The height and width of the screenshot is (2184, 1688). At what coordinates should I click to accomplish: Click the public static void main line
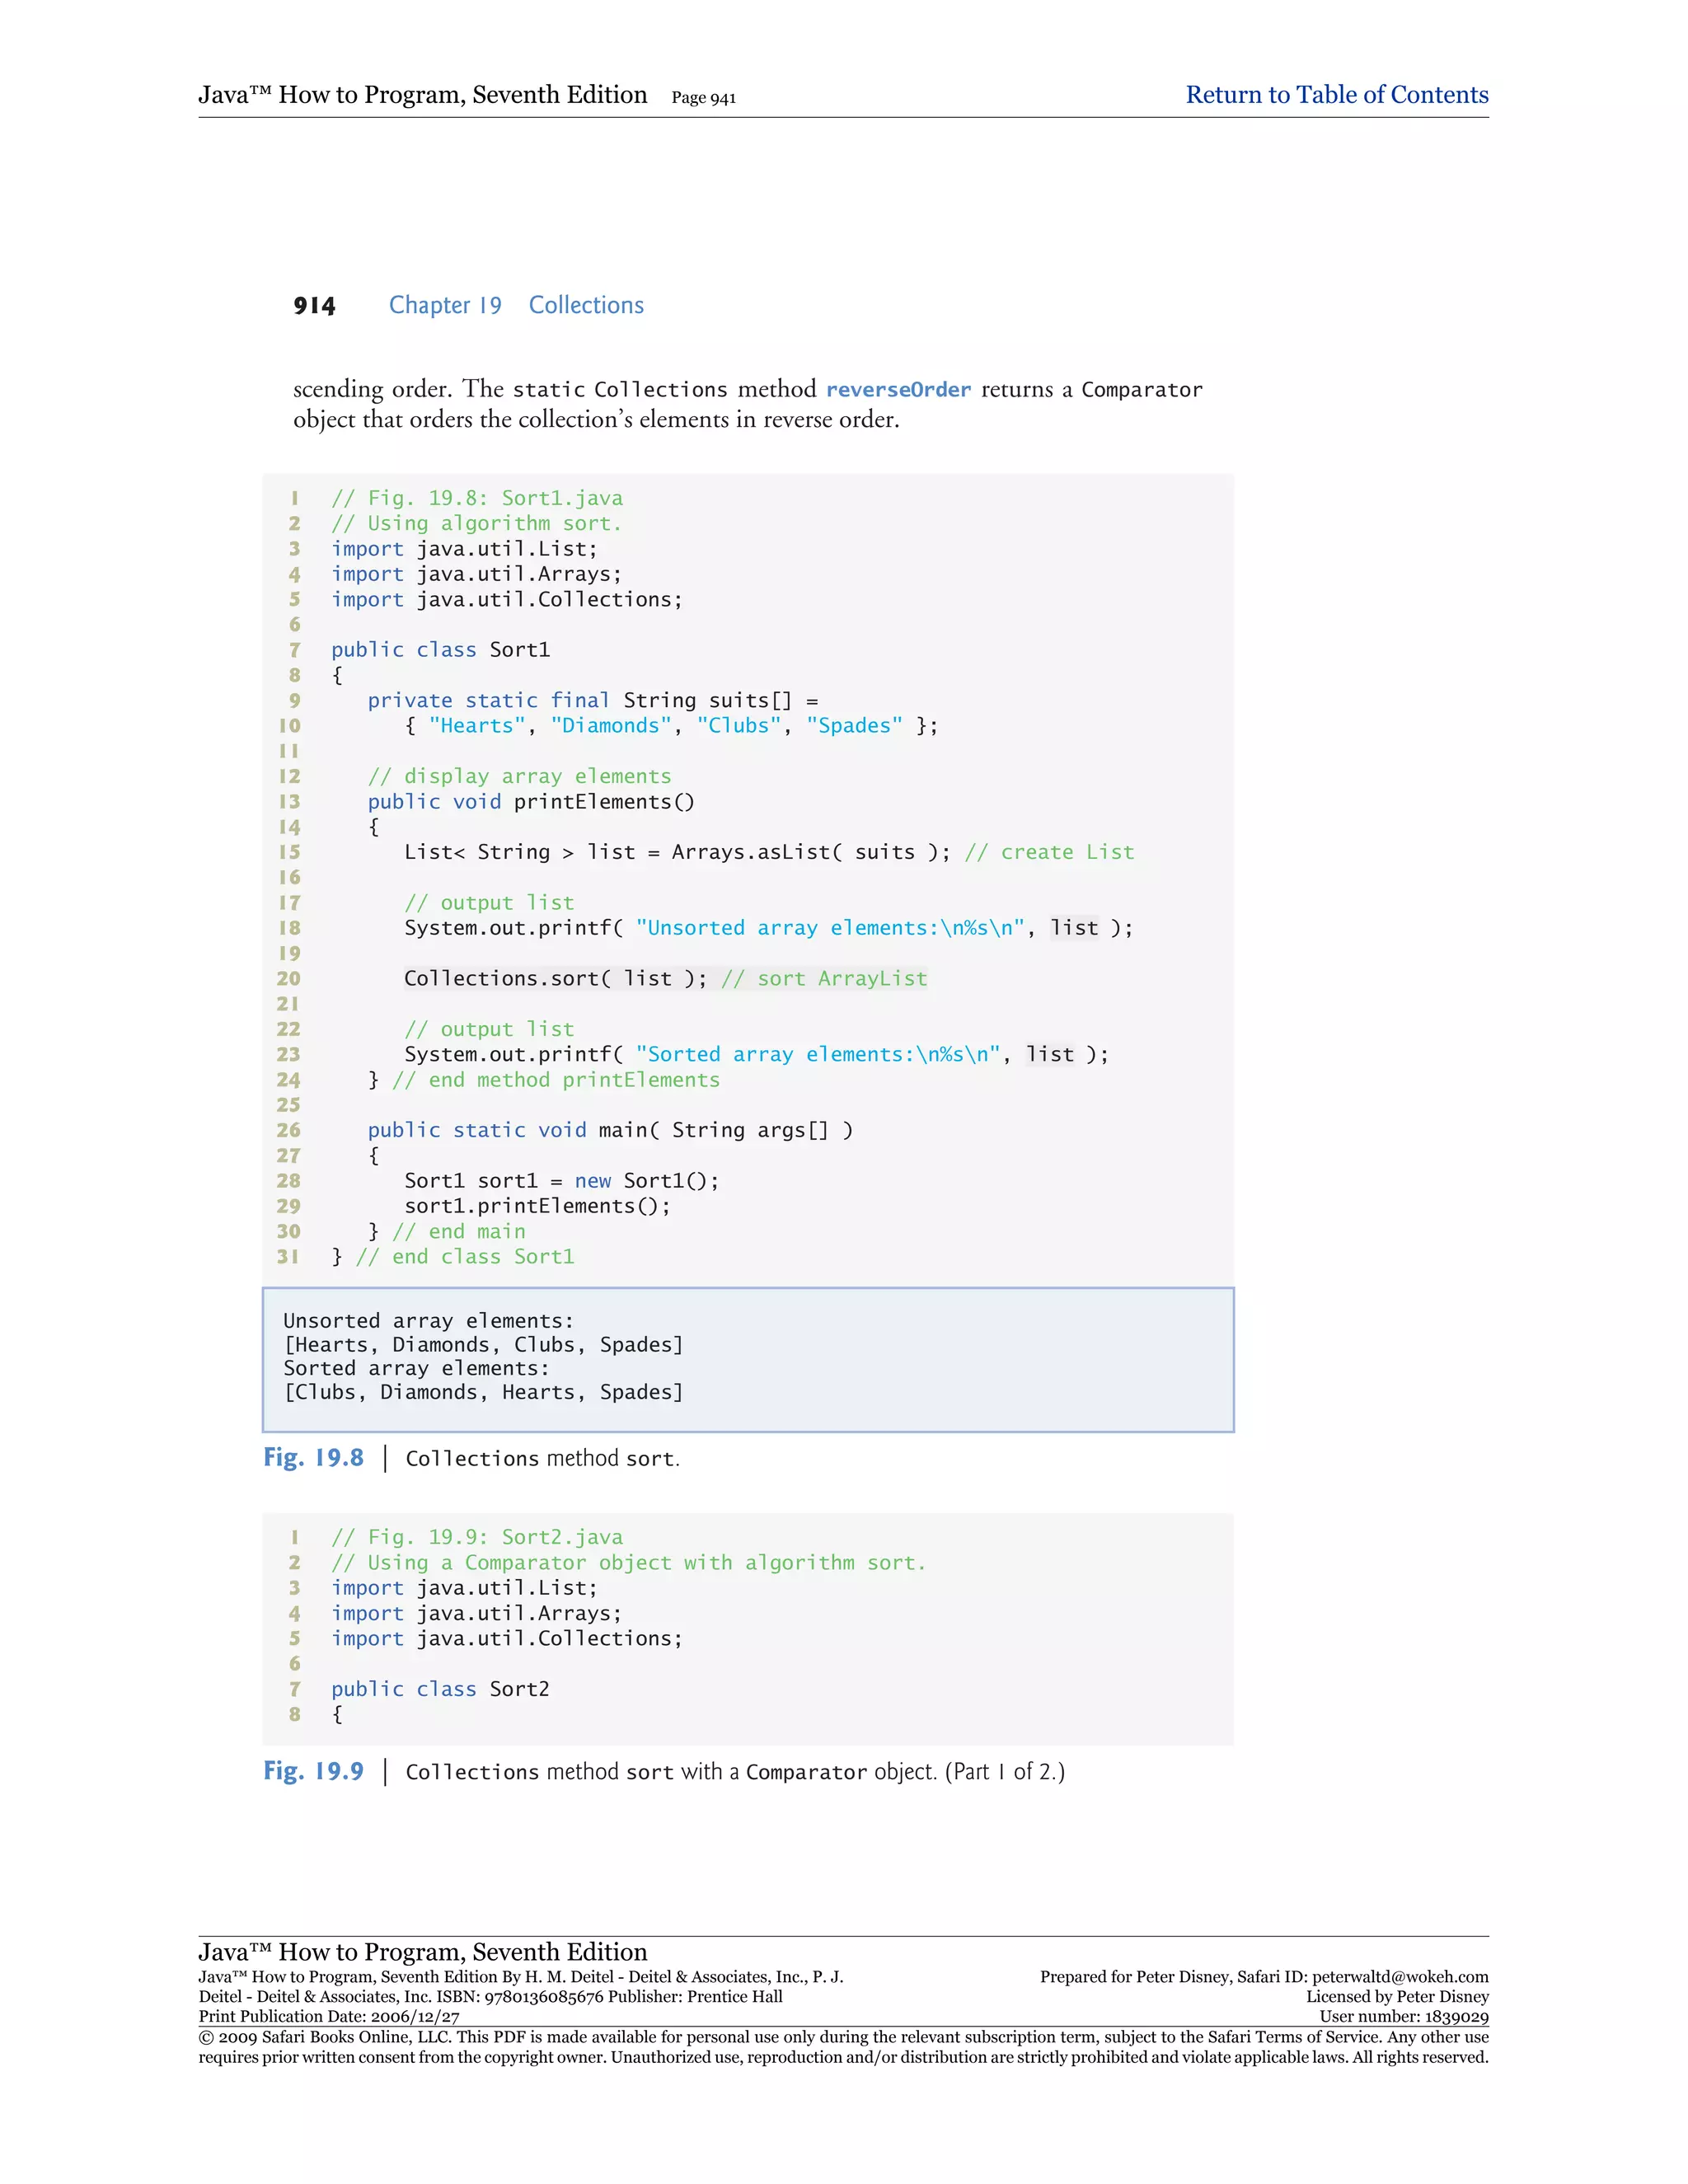click(x=610, y=1130)
